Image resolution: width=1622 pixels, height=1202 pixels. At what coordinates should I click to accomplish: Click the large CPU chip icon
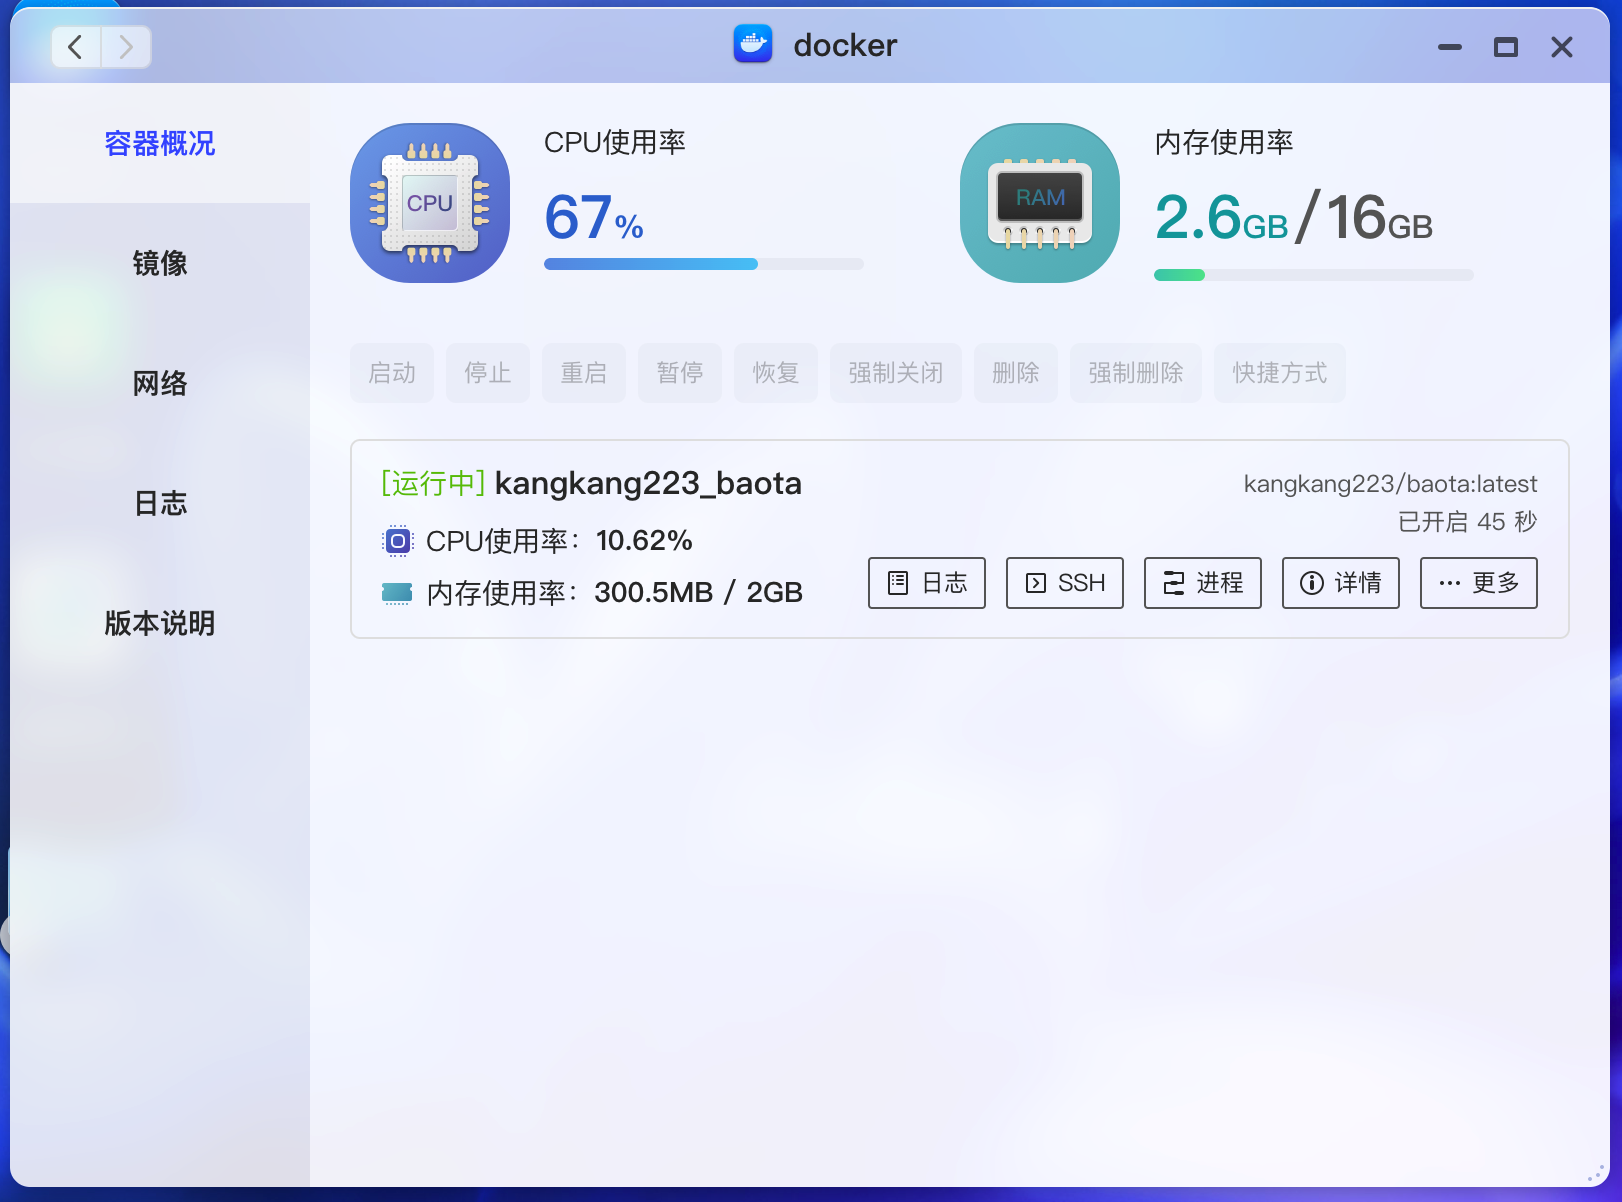430,203
